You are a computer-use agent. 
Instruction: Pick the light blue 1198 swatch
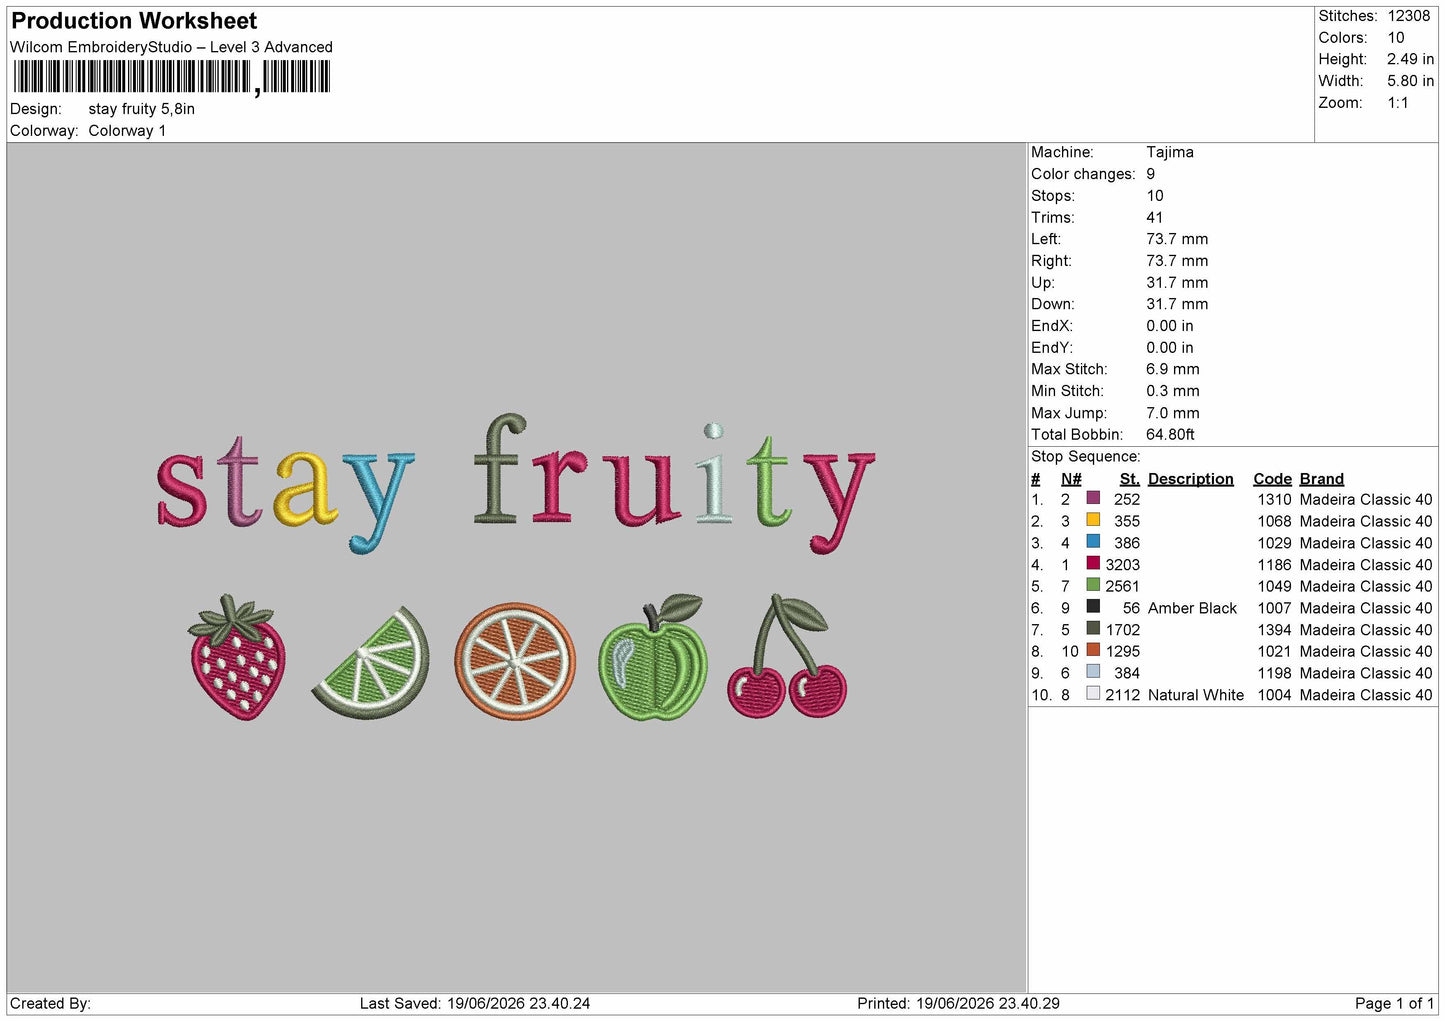[1093, 672]
